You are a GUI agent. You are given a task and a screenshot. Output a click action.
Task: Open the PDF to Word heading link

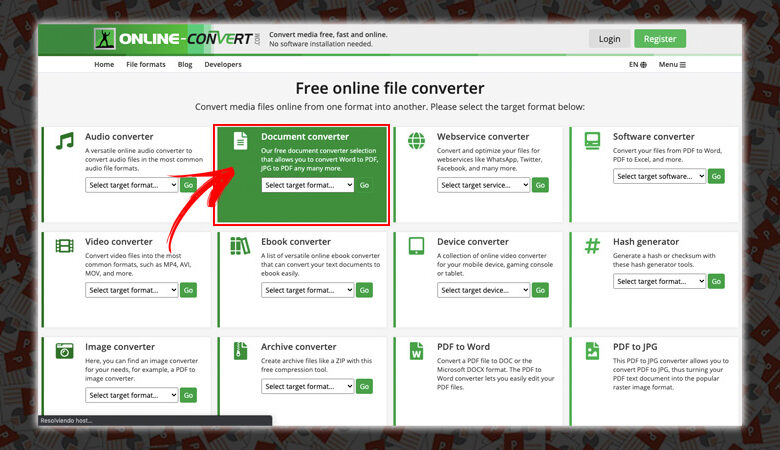coord(463,347)
